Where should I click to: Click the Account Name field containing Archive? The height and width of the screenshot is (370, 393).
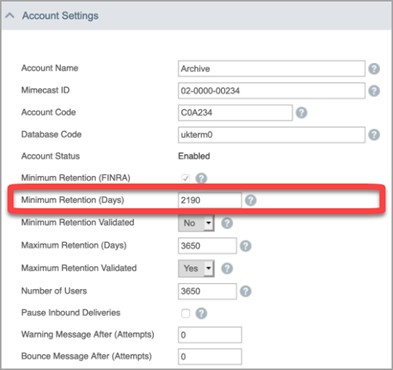(271, 69)
